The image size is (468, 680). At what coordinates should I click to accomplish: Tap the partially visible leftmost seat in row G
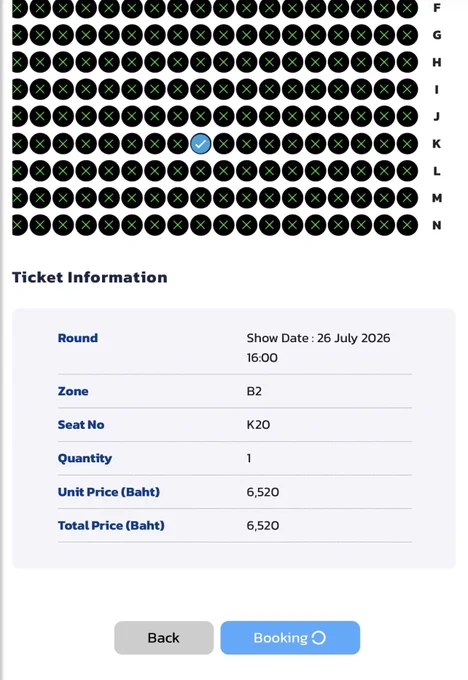(19, 35)
